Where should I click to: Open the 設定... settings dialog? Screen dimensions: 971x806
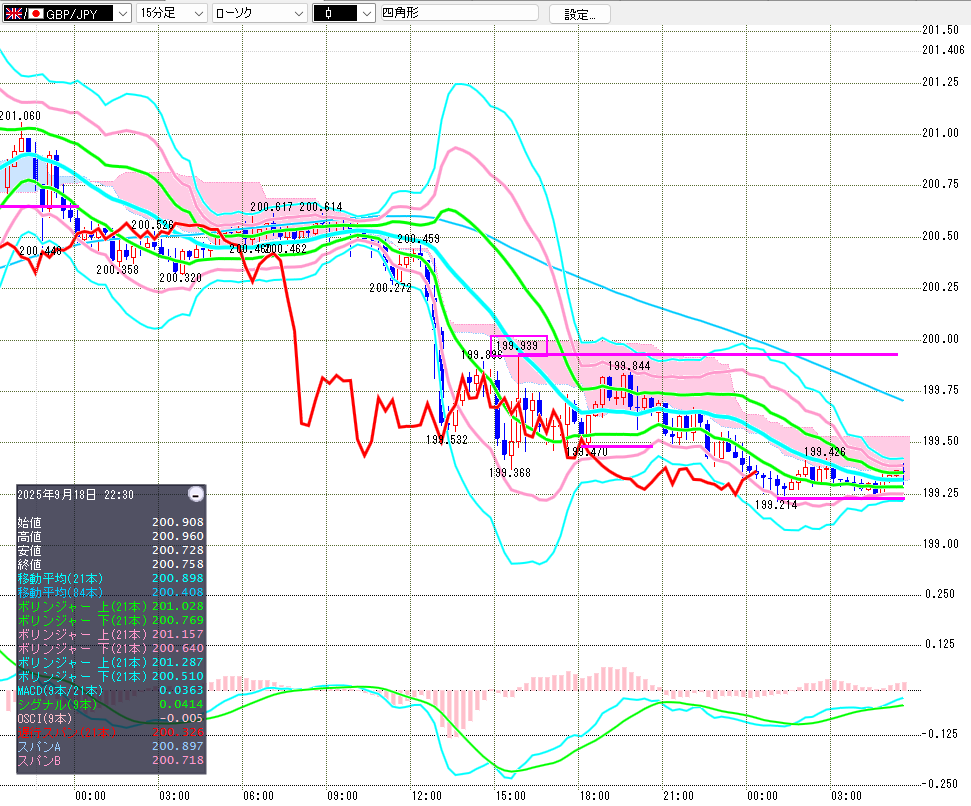click(580, 14)
